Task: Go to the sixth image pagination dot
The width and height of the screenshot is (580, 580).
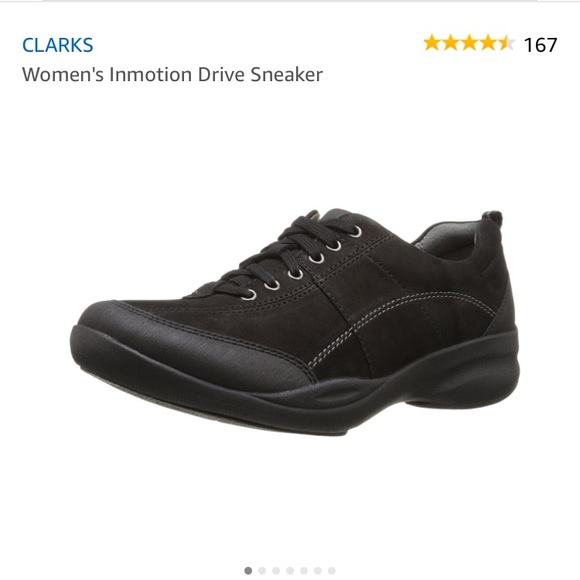Action: 318,571
